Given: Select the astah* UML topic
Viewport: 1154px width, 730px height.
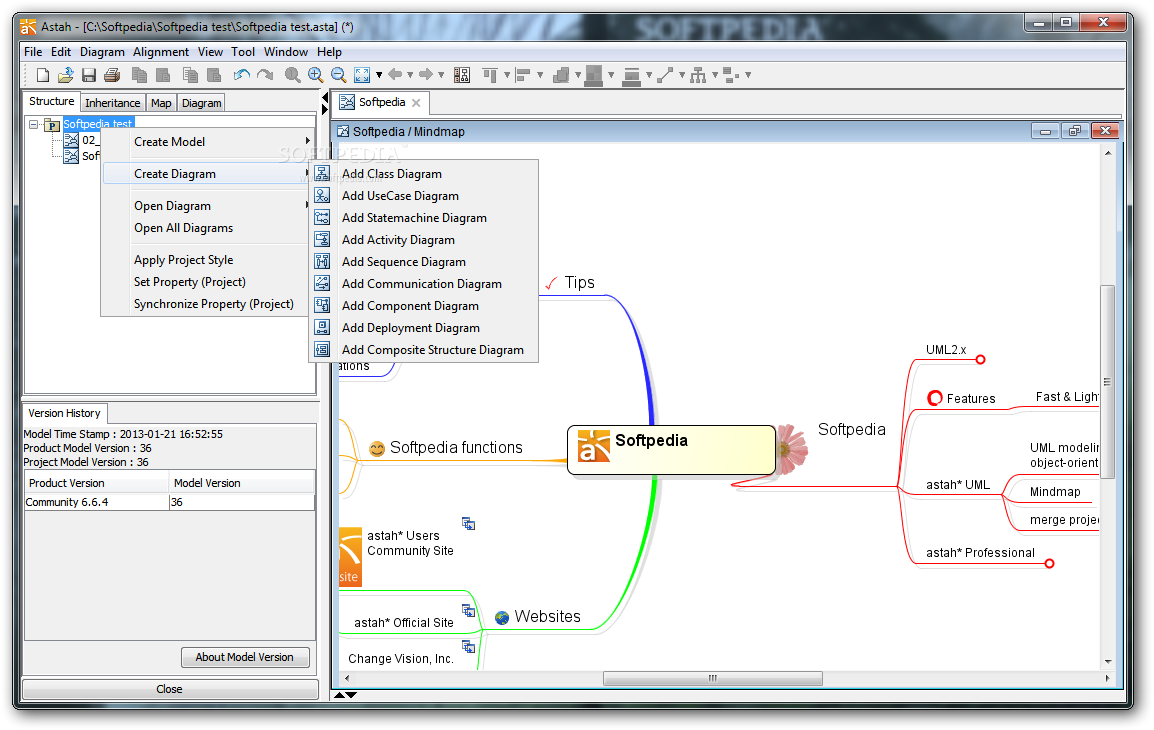Looking at the screenshot, I should tap(957, 485).
